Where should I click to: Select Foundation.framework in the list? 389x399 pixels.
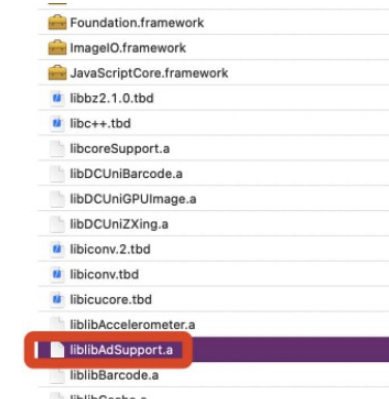213,22
